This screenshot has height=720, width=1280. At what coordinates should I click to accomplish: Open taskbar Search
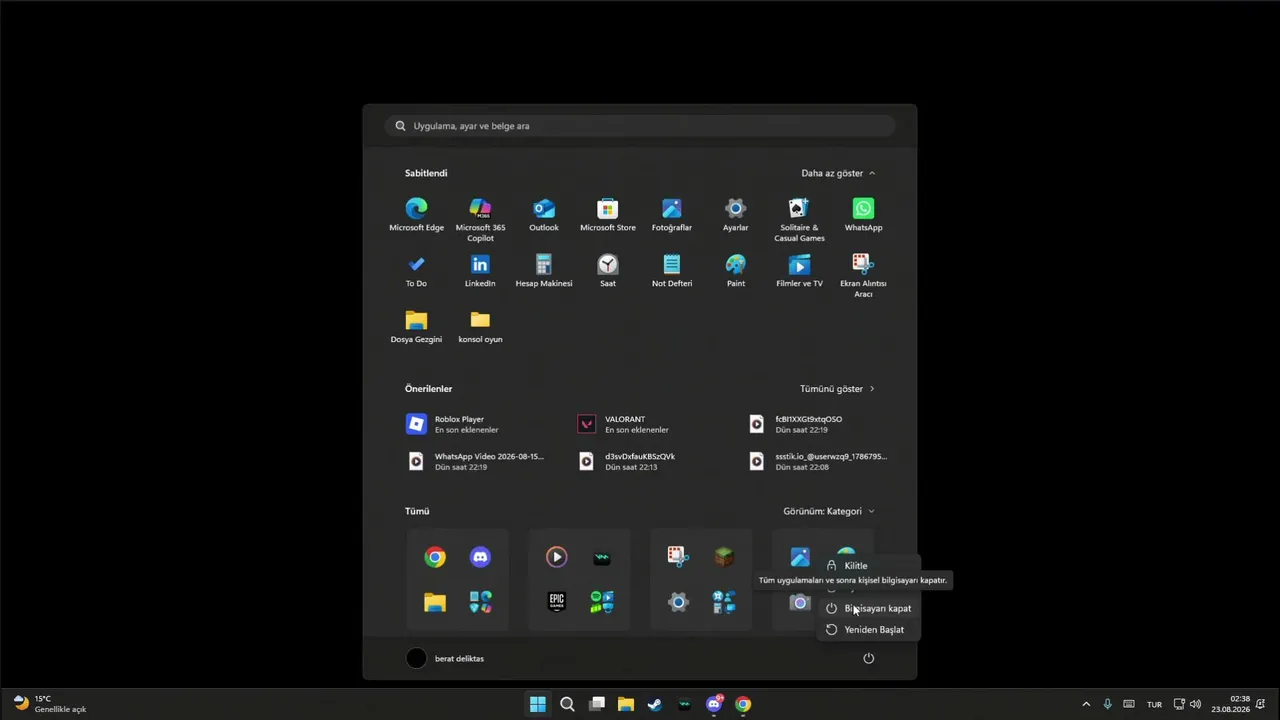pos(567,704)
